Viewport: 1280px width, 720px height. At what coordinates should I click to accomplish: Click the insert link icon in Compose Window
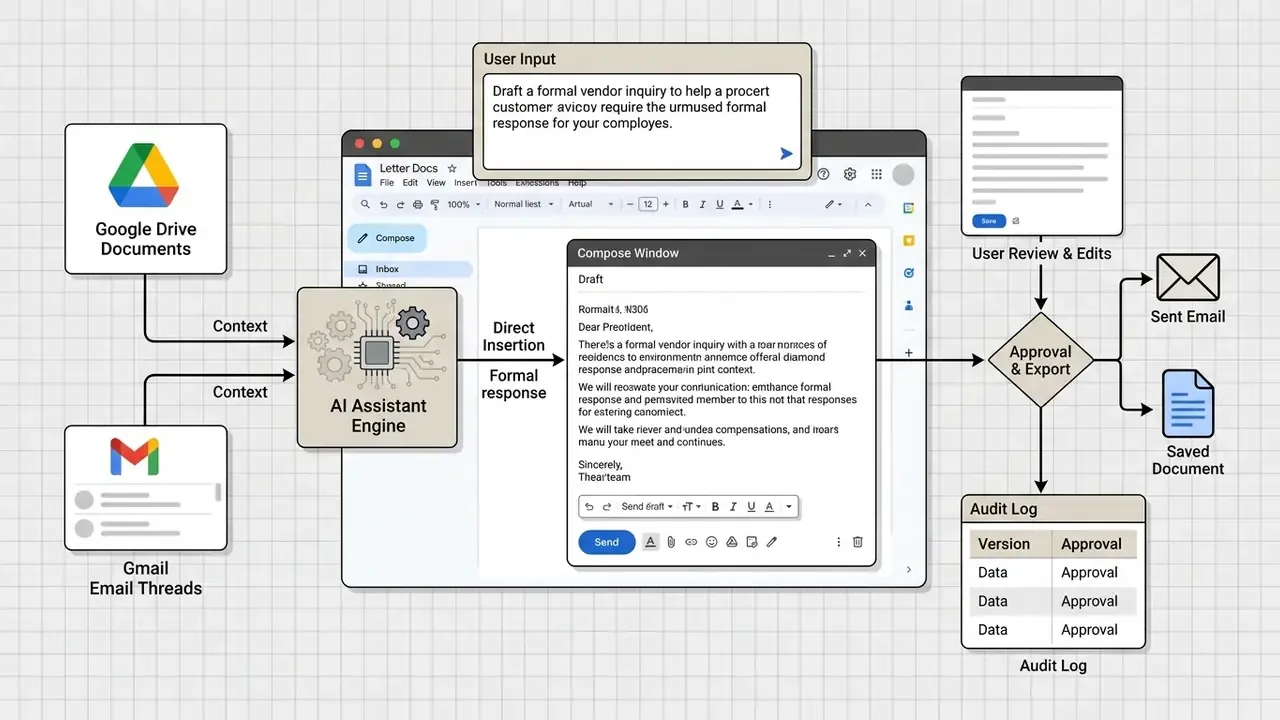click(x=691, y=542)
